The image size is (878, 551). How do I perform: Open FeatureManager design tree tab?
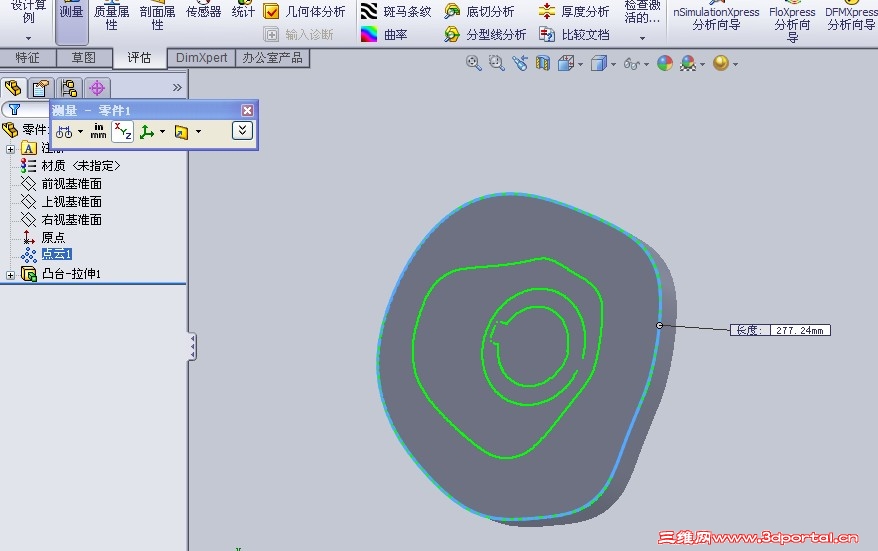[x=13, y=88]
